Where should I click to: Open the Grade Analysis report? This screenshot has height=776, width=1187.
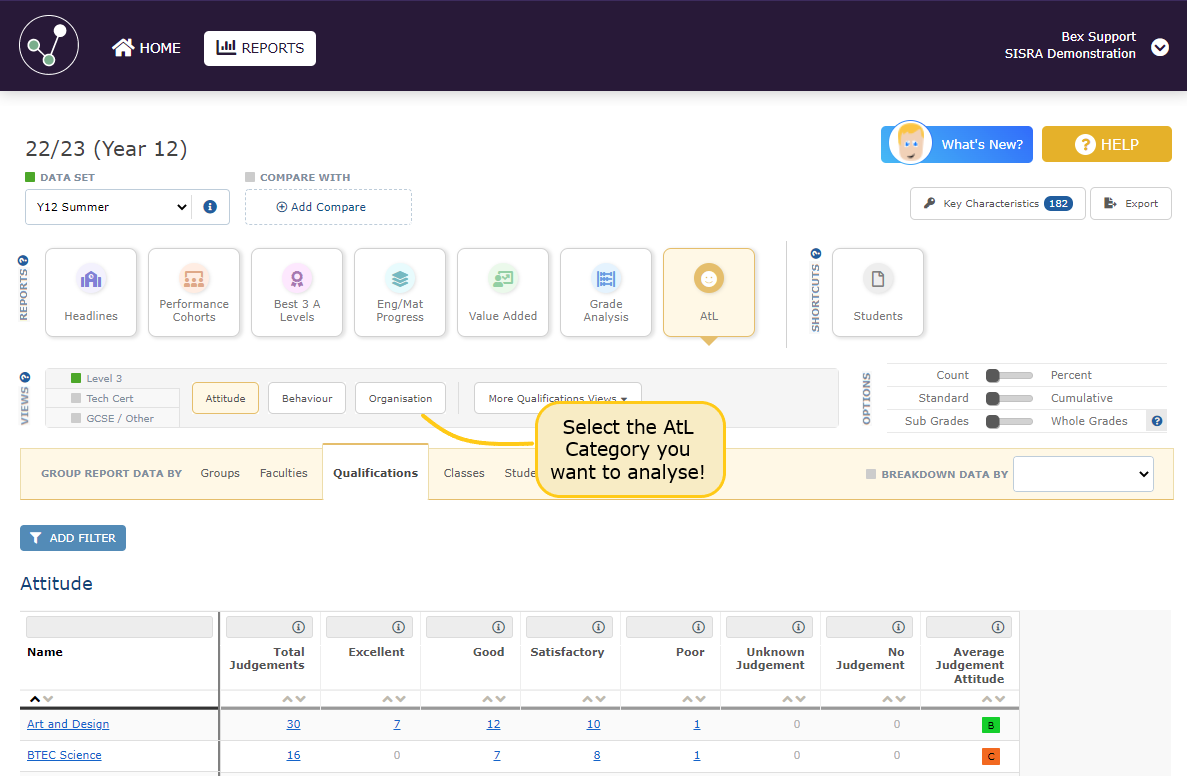coord(606,292)
